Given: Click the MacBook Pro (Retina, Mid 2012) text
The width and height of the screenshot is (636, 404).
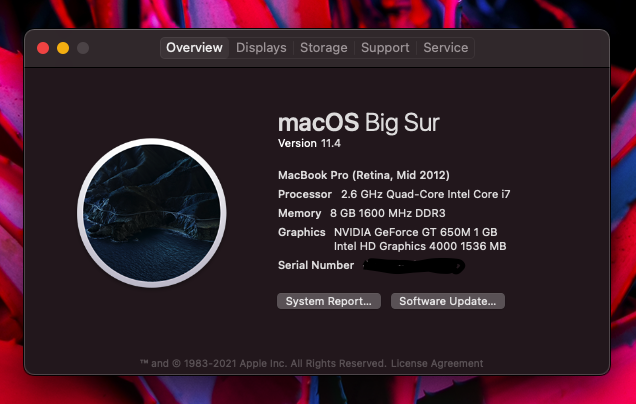Looking at the screenshot, I should pyautogui.click(x=364, y=175).
